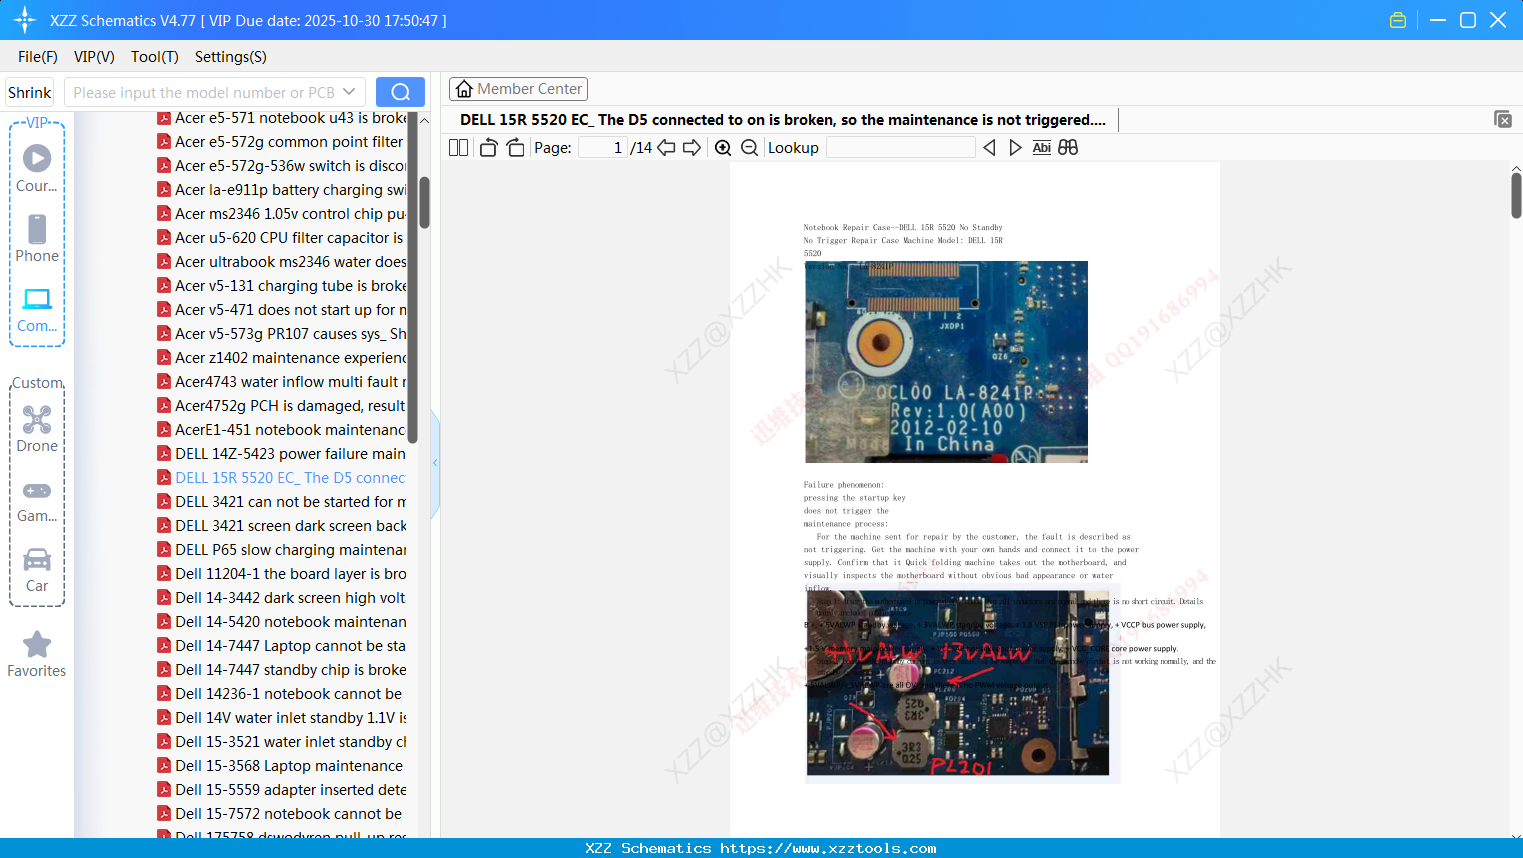Open the VIP(V) menu
1523x858 pixels.
click(94, 57)
